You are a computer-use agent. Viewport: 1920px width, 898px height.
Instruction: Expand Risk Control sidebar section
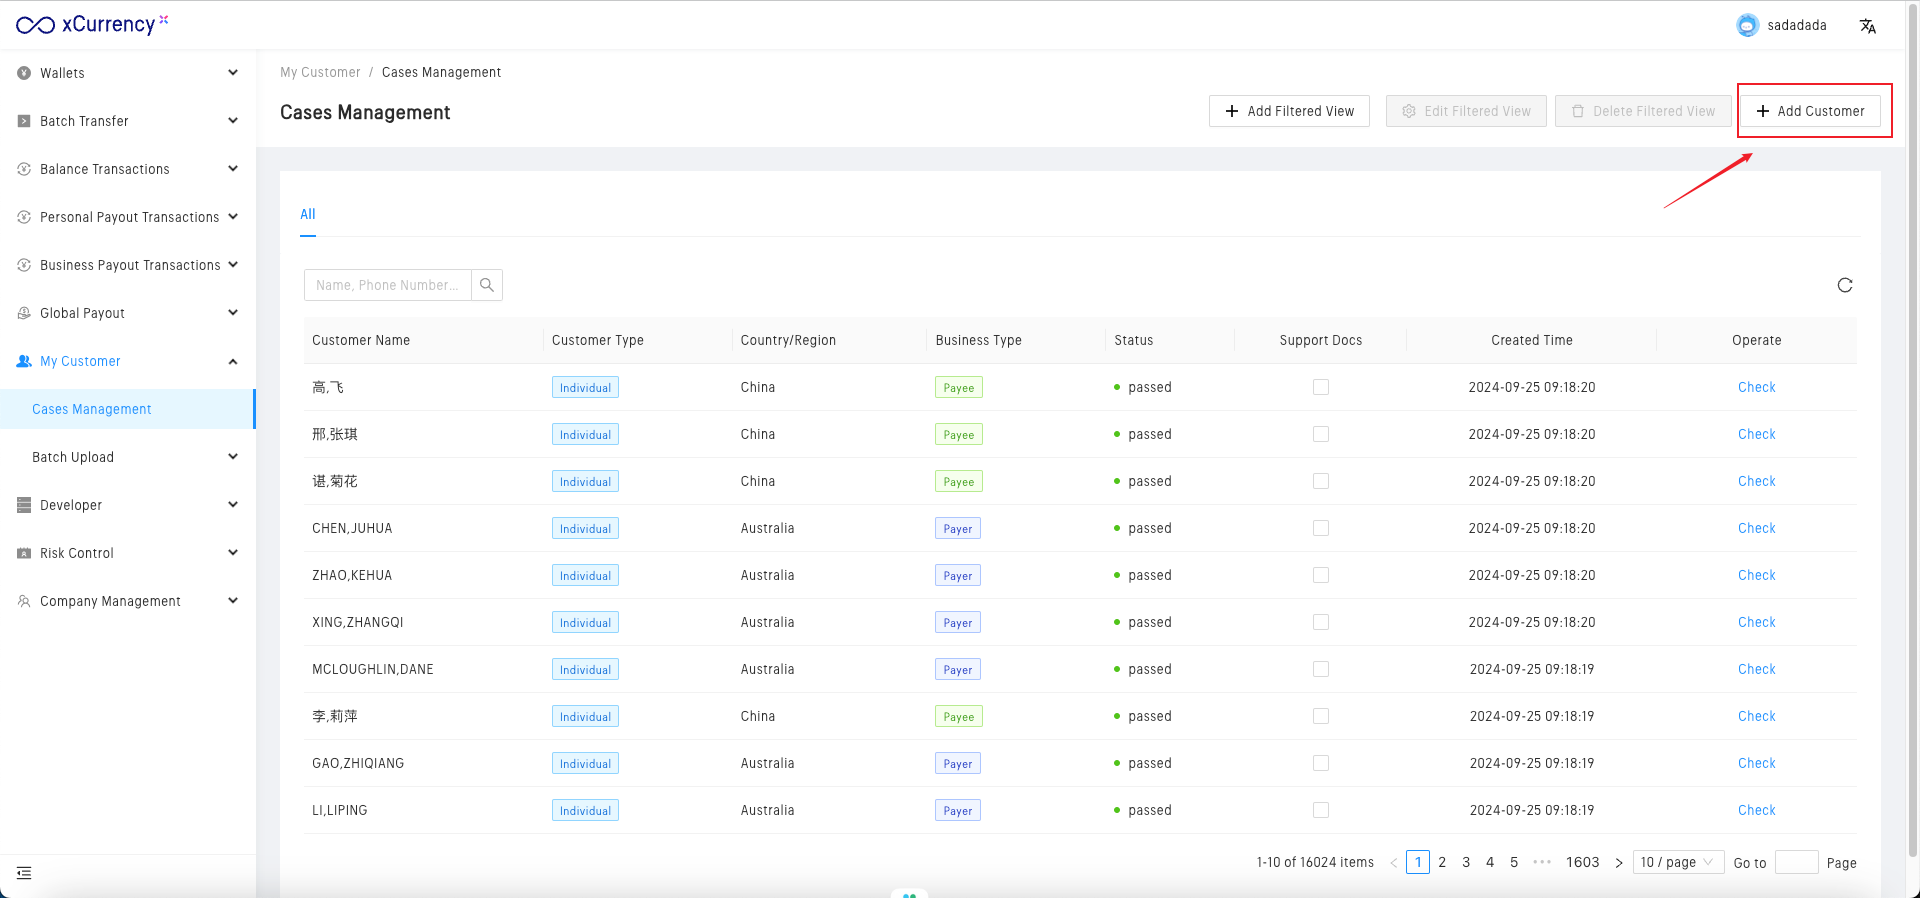[128, 553]
